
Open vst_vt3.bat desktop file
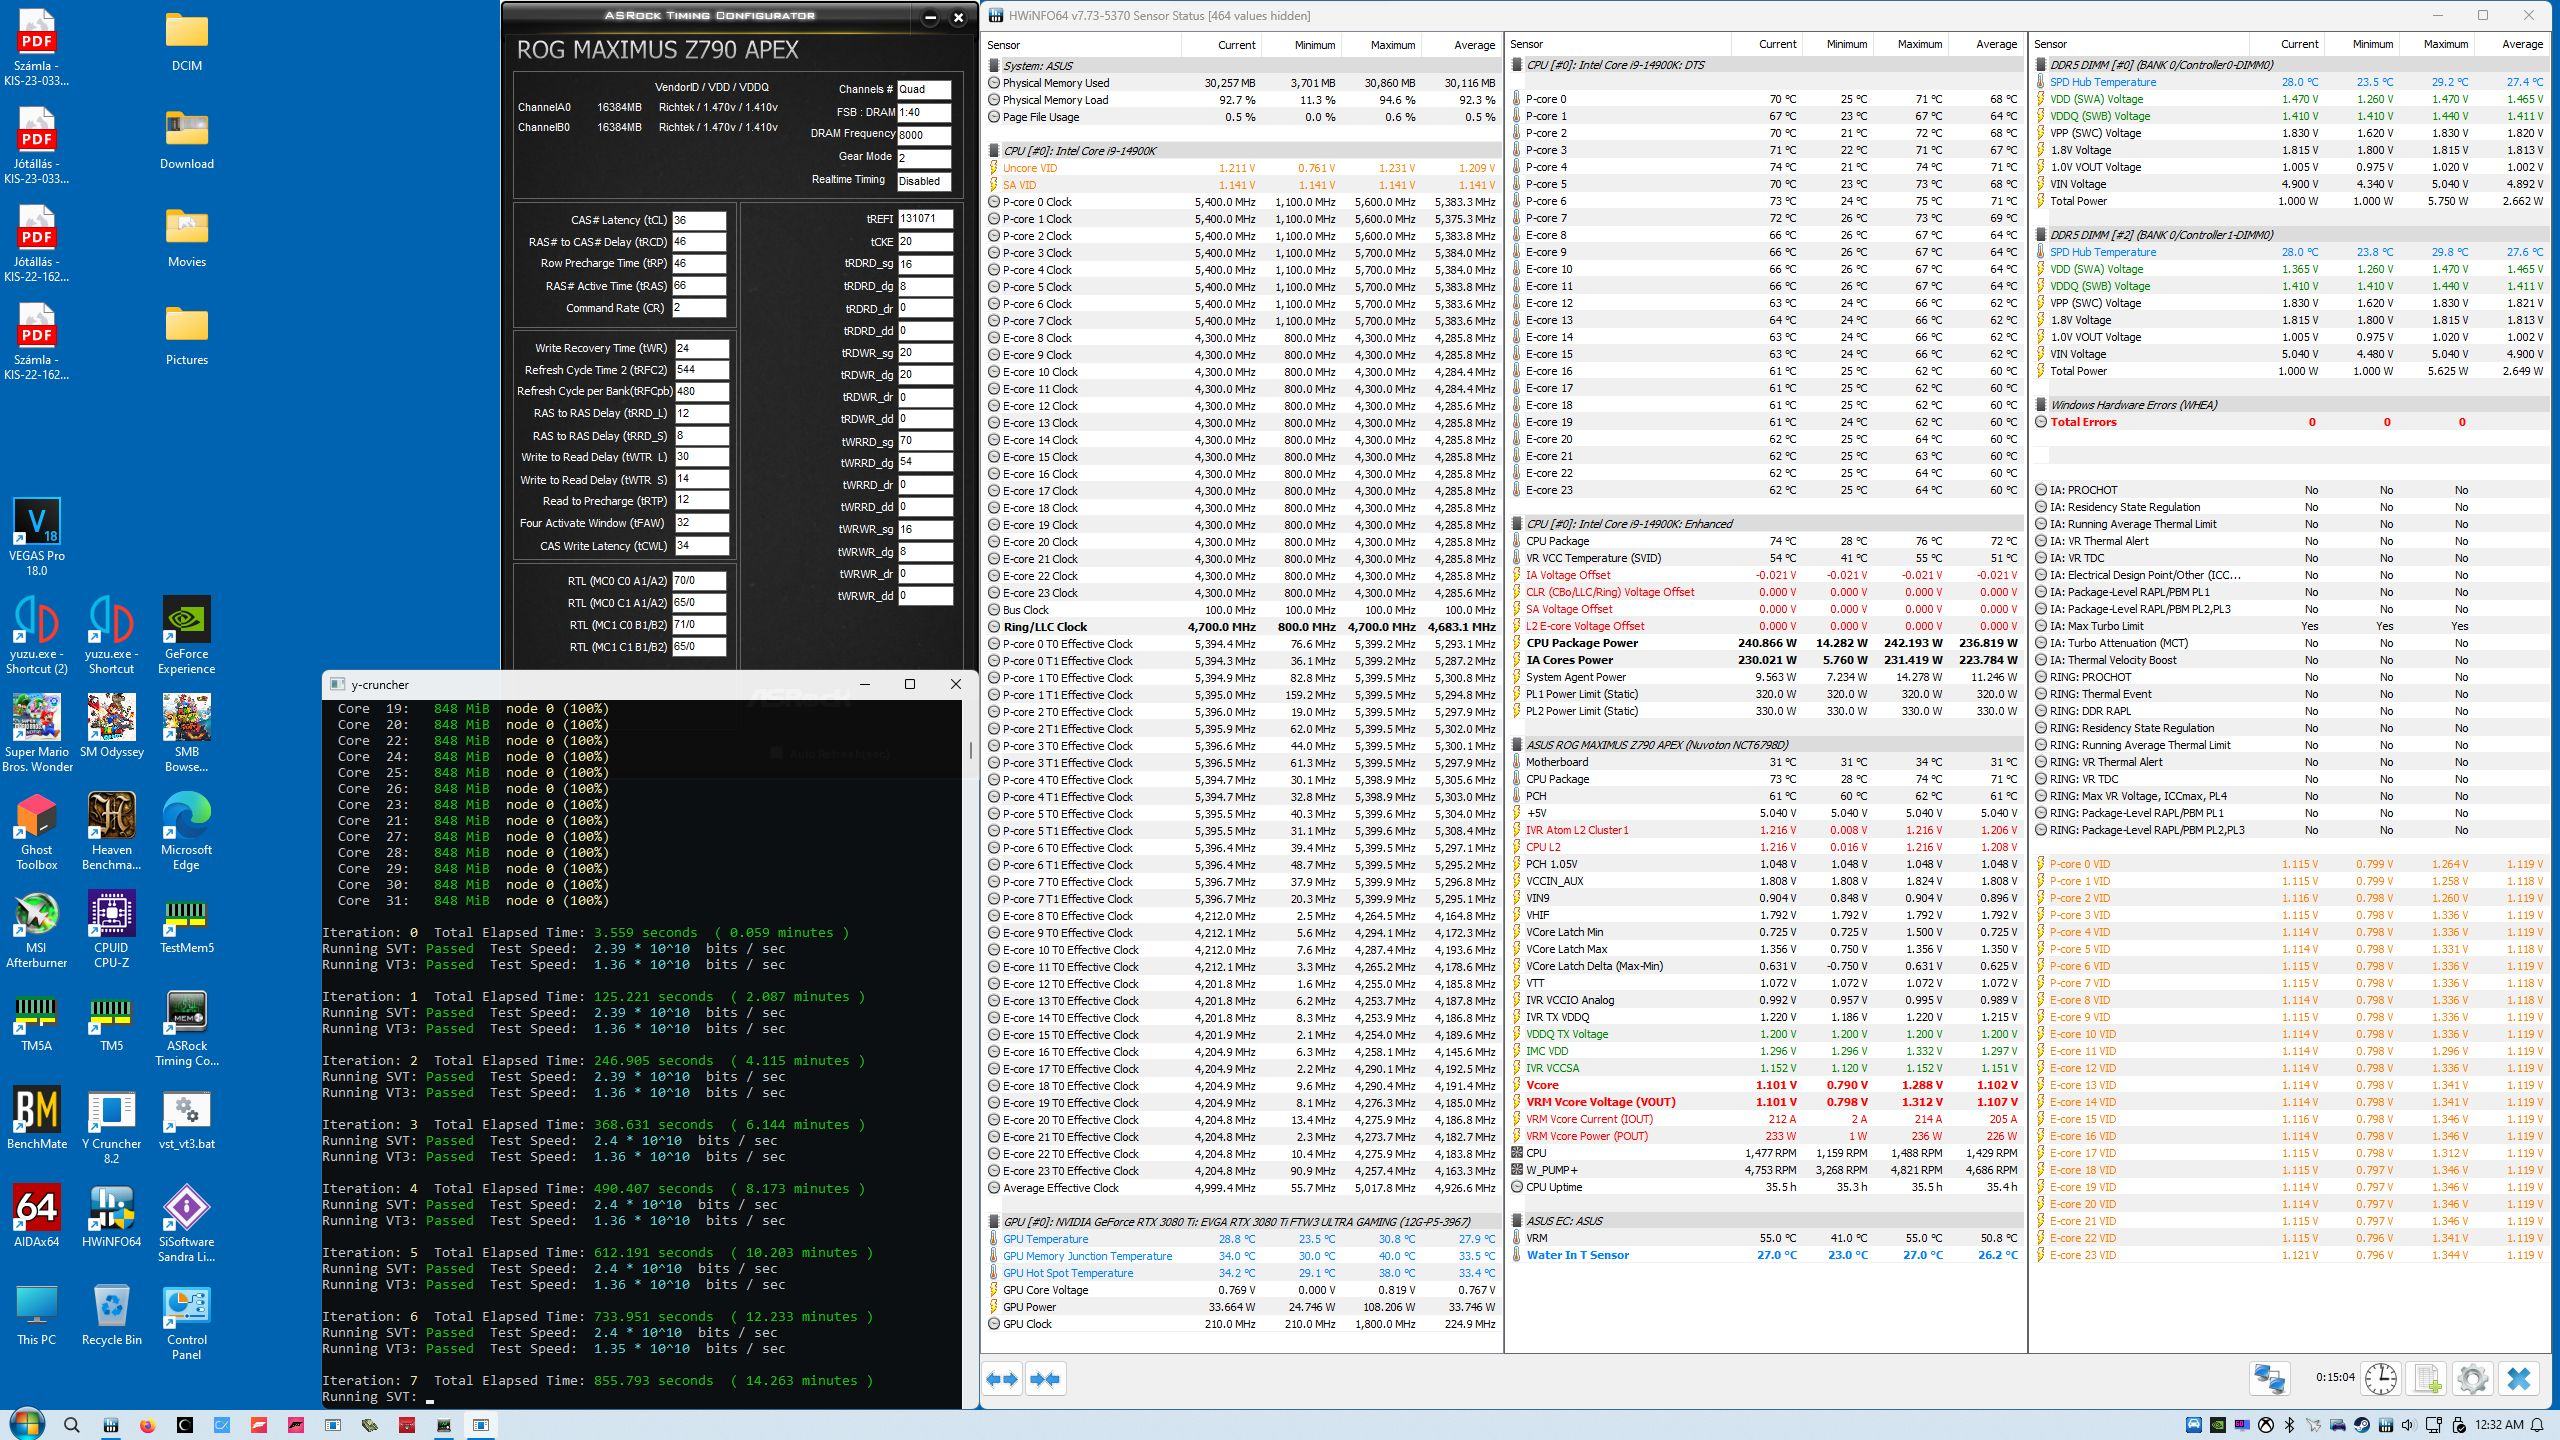[x=186, y=1118]
